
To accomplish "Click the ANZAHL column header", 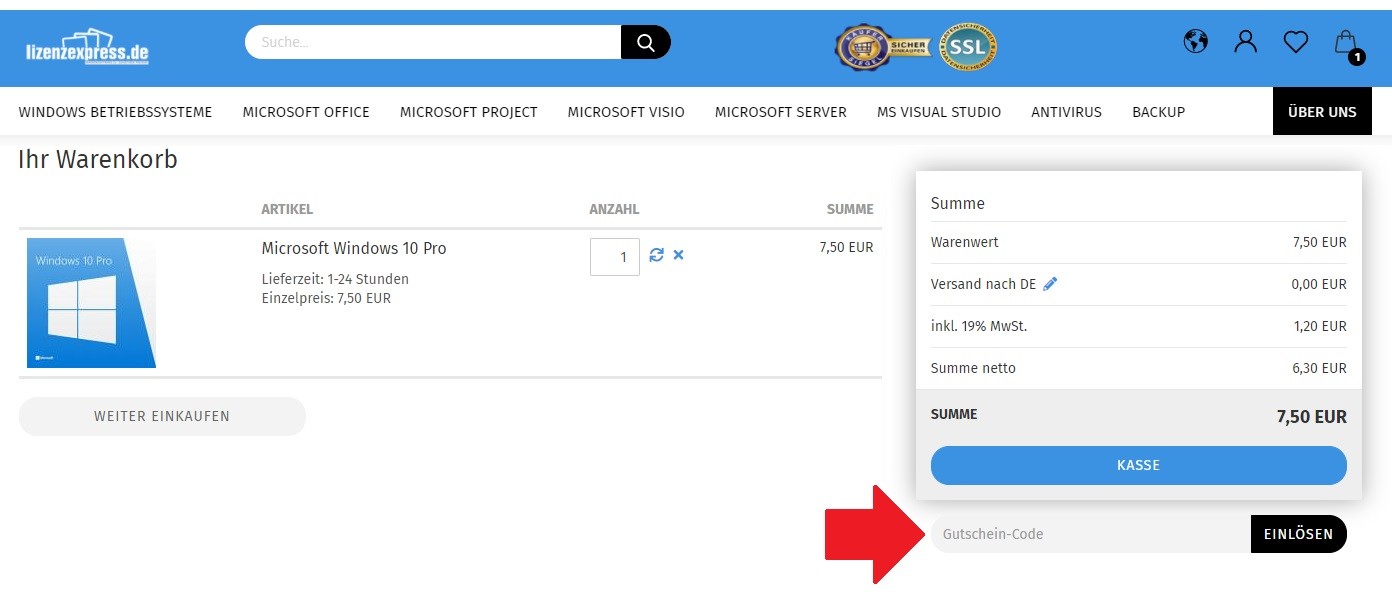I will (614, 209).
